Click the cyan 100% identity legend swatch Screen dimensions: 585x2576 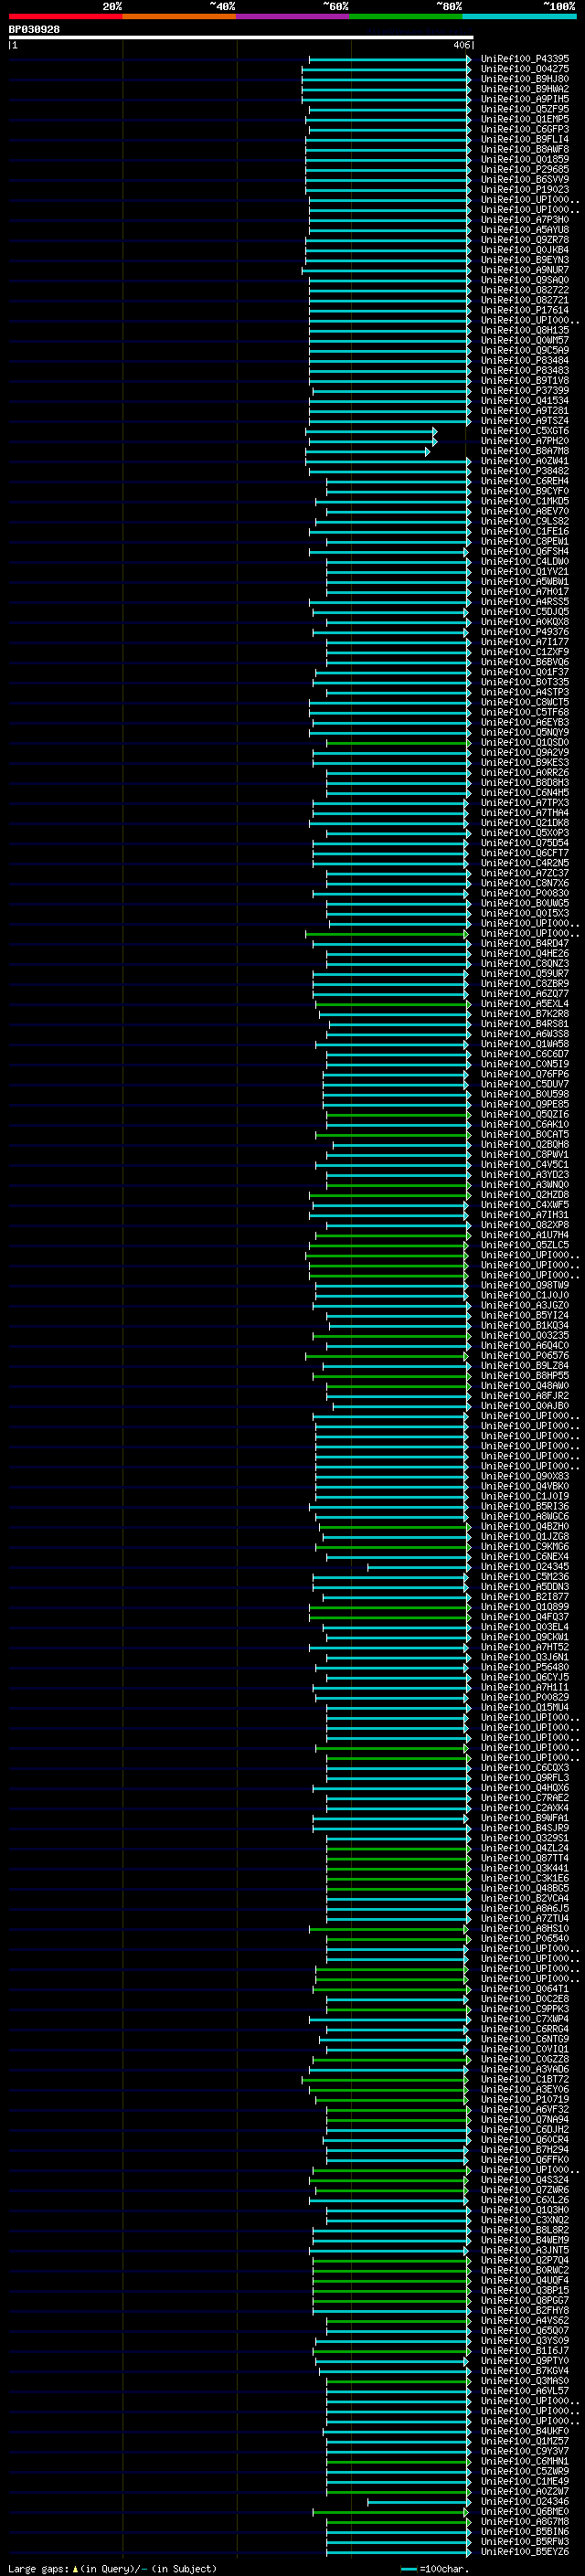tap(520, 16)
